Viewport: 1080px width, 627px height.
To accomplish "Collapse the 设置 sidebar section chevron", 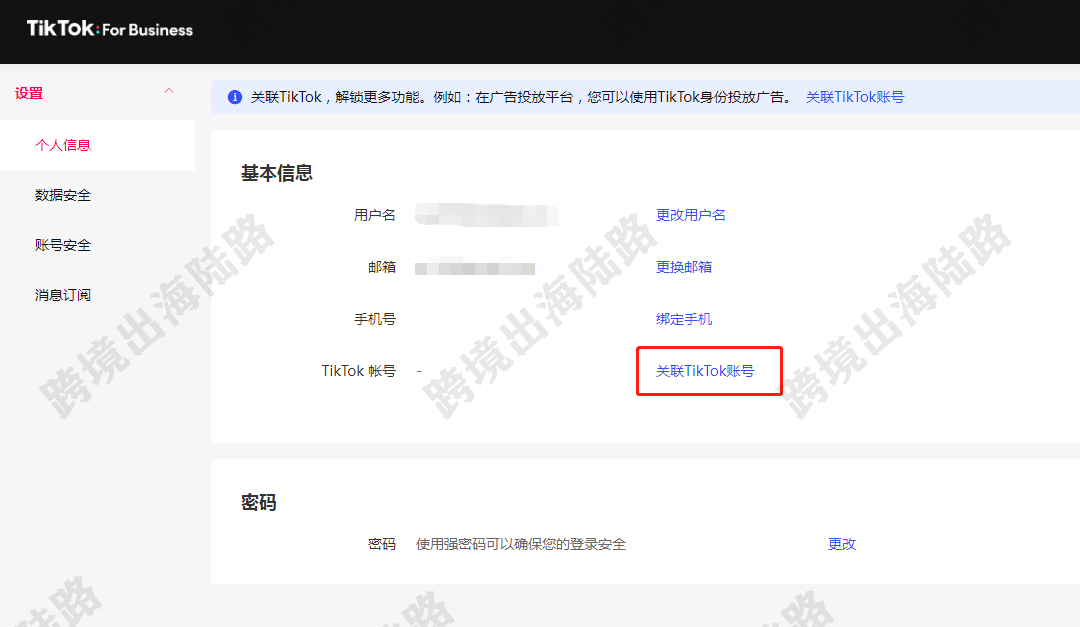I will point(169,92).
